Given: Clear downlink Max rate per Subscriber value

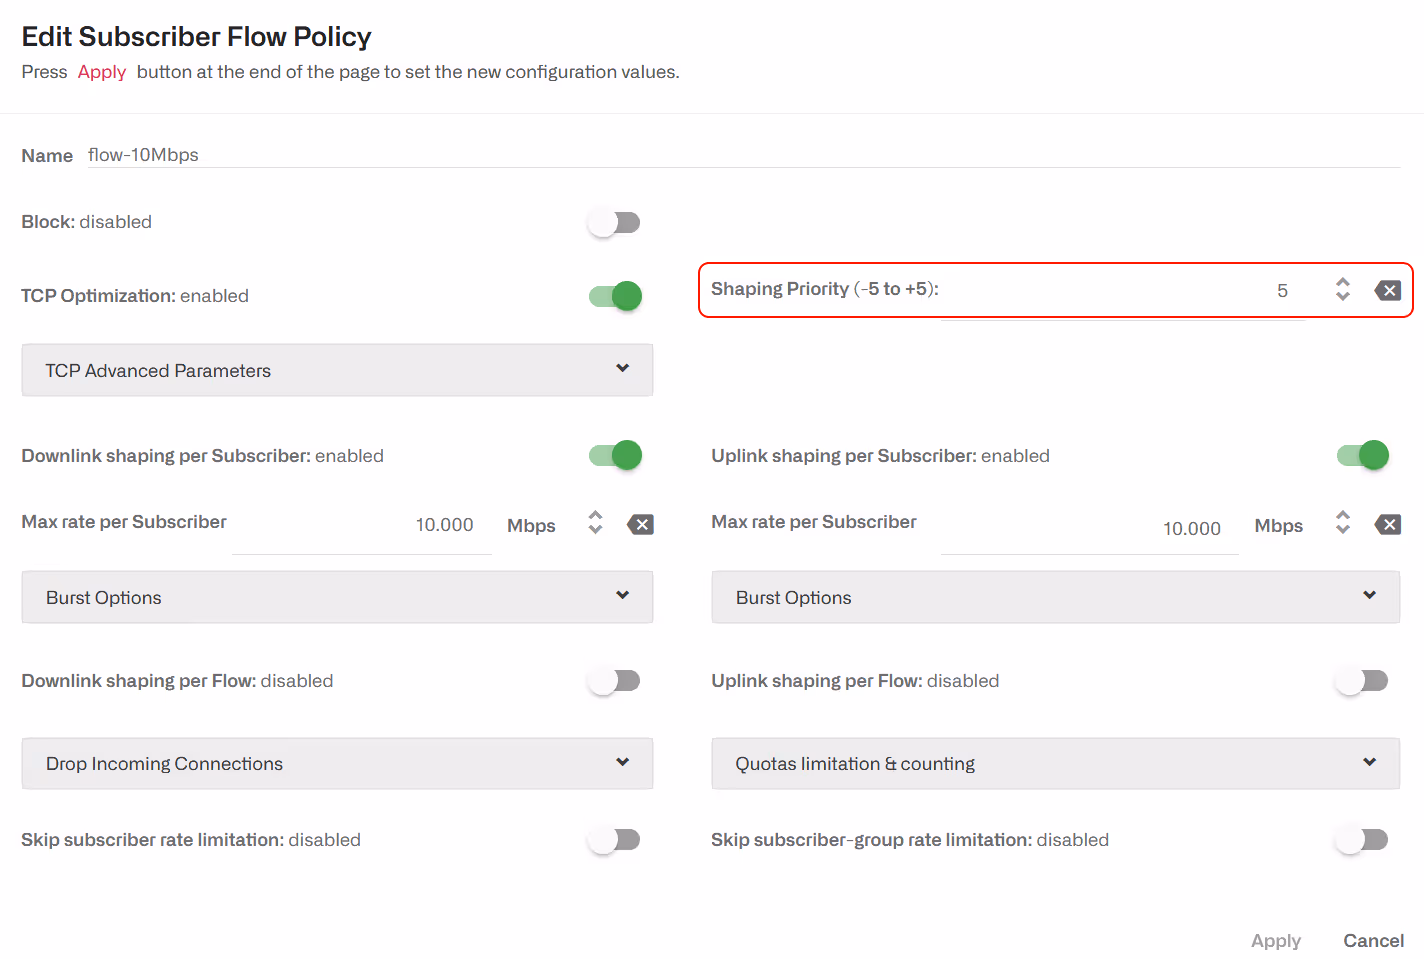Looking at the screenshot, I should point(640,525).
